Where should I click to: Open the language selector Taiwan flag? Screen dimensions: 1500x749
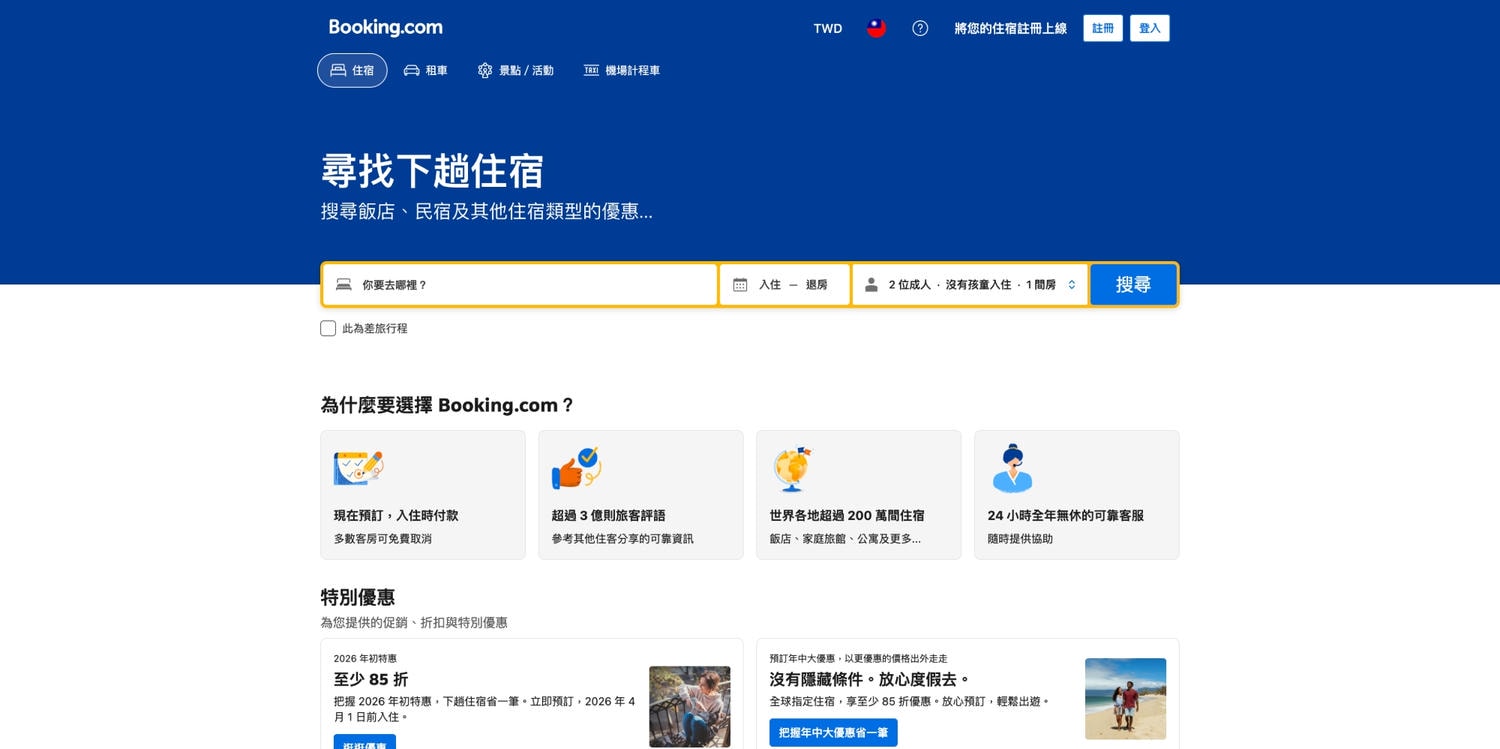(x=876, y=28)
